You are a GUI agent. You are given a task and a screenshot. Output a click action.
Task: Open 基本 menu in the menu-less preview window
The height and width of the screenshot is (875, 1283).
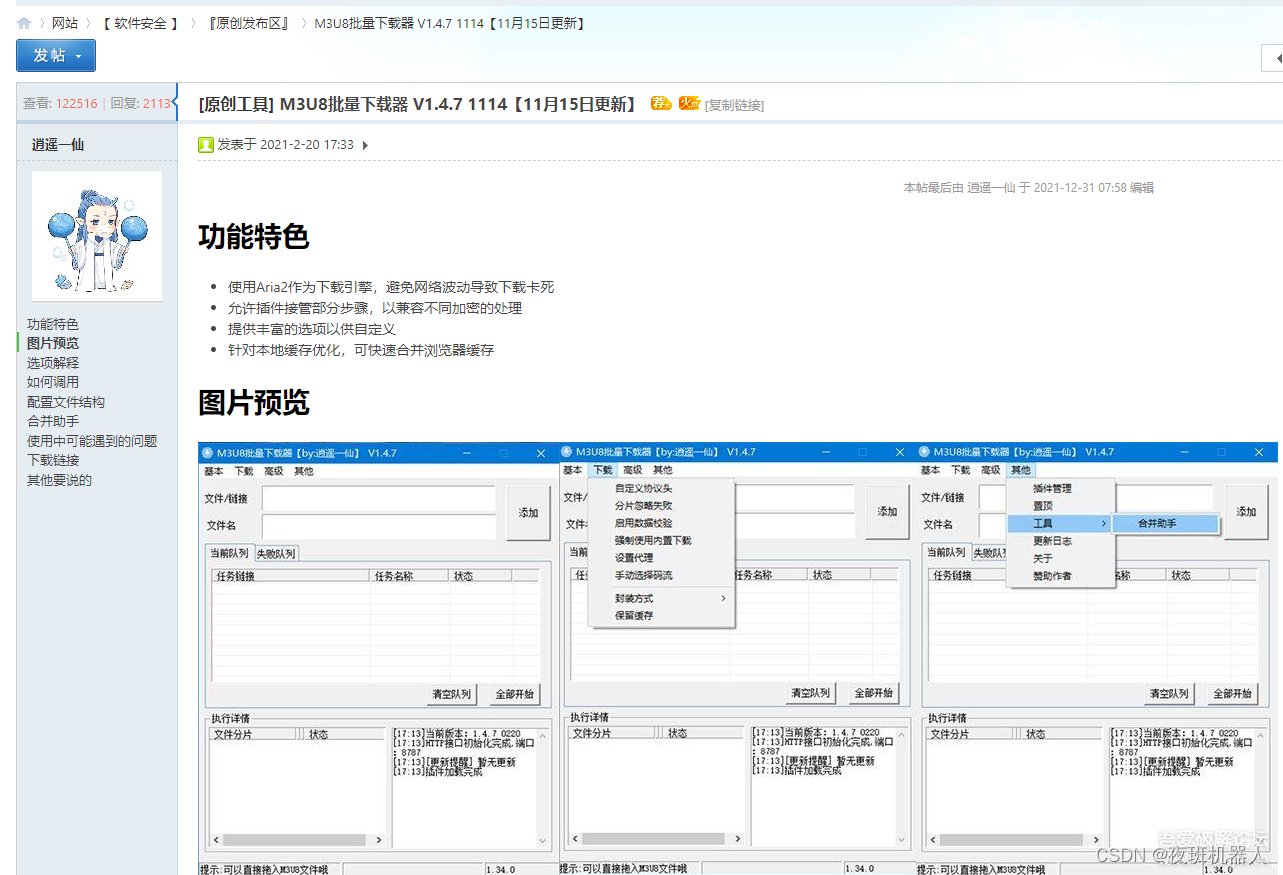click(214, 471)
